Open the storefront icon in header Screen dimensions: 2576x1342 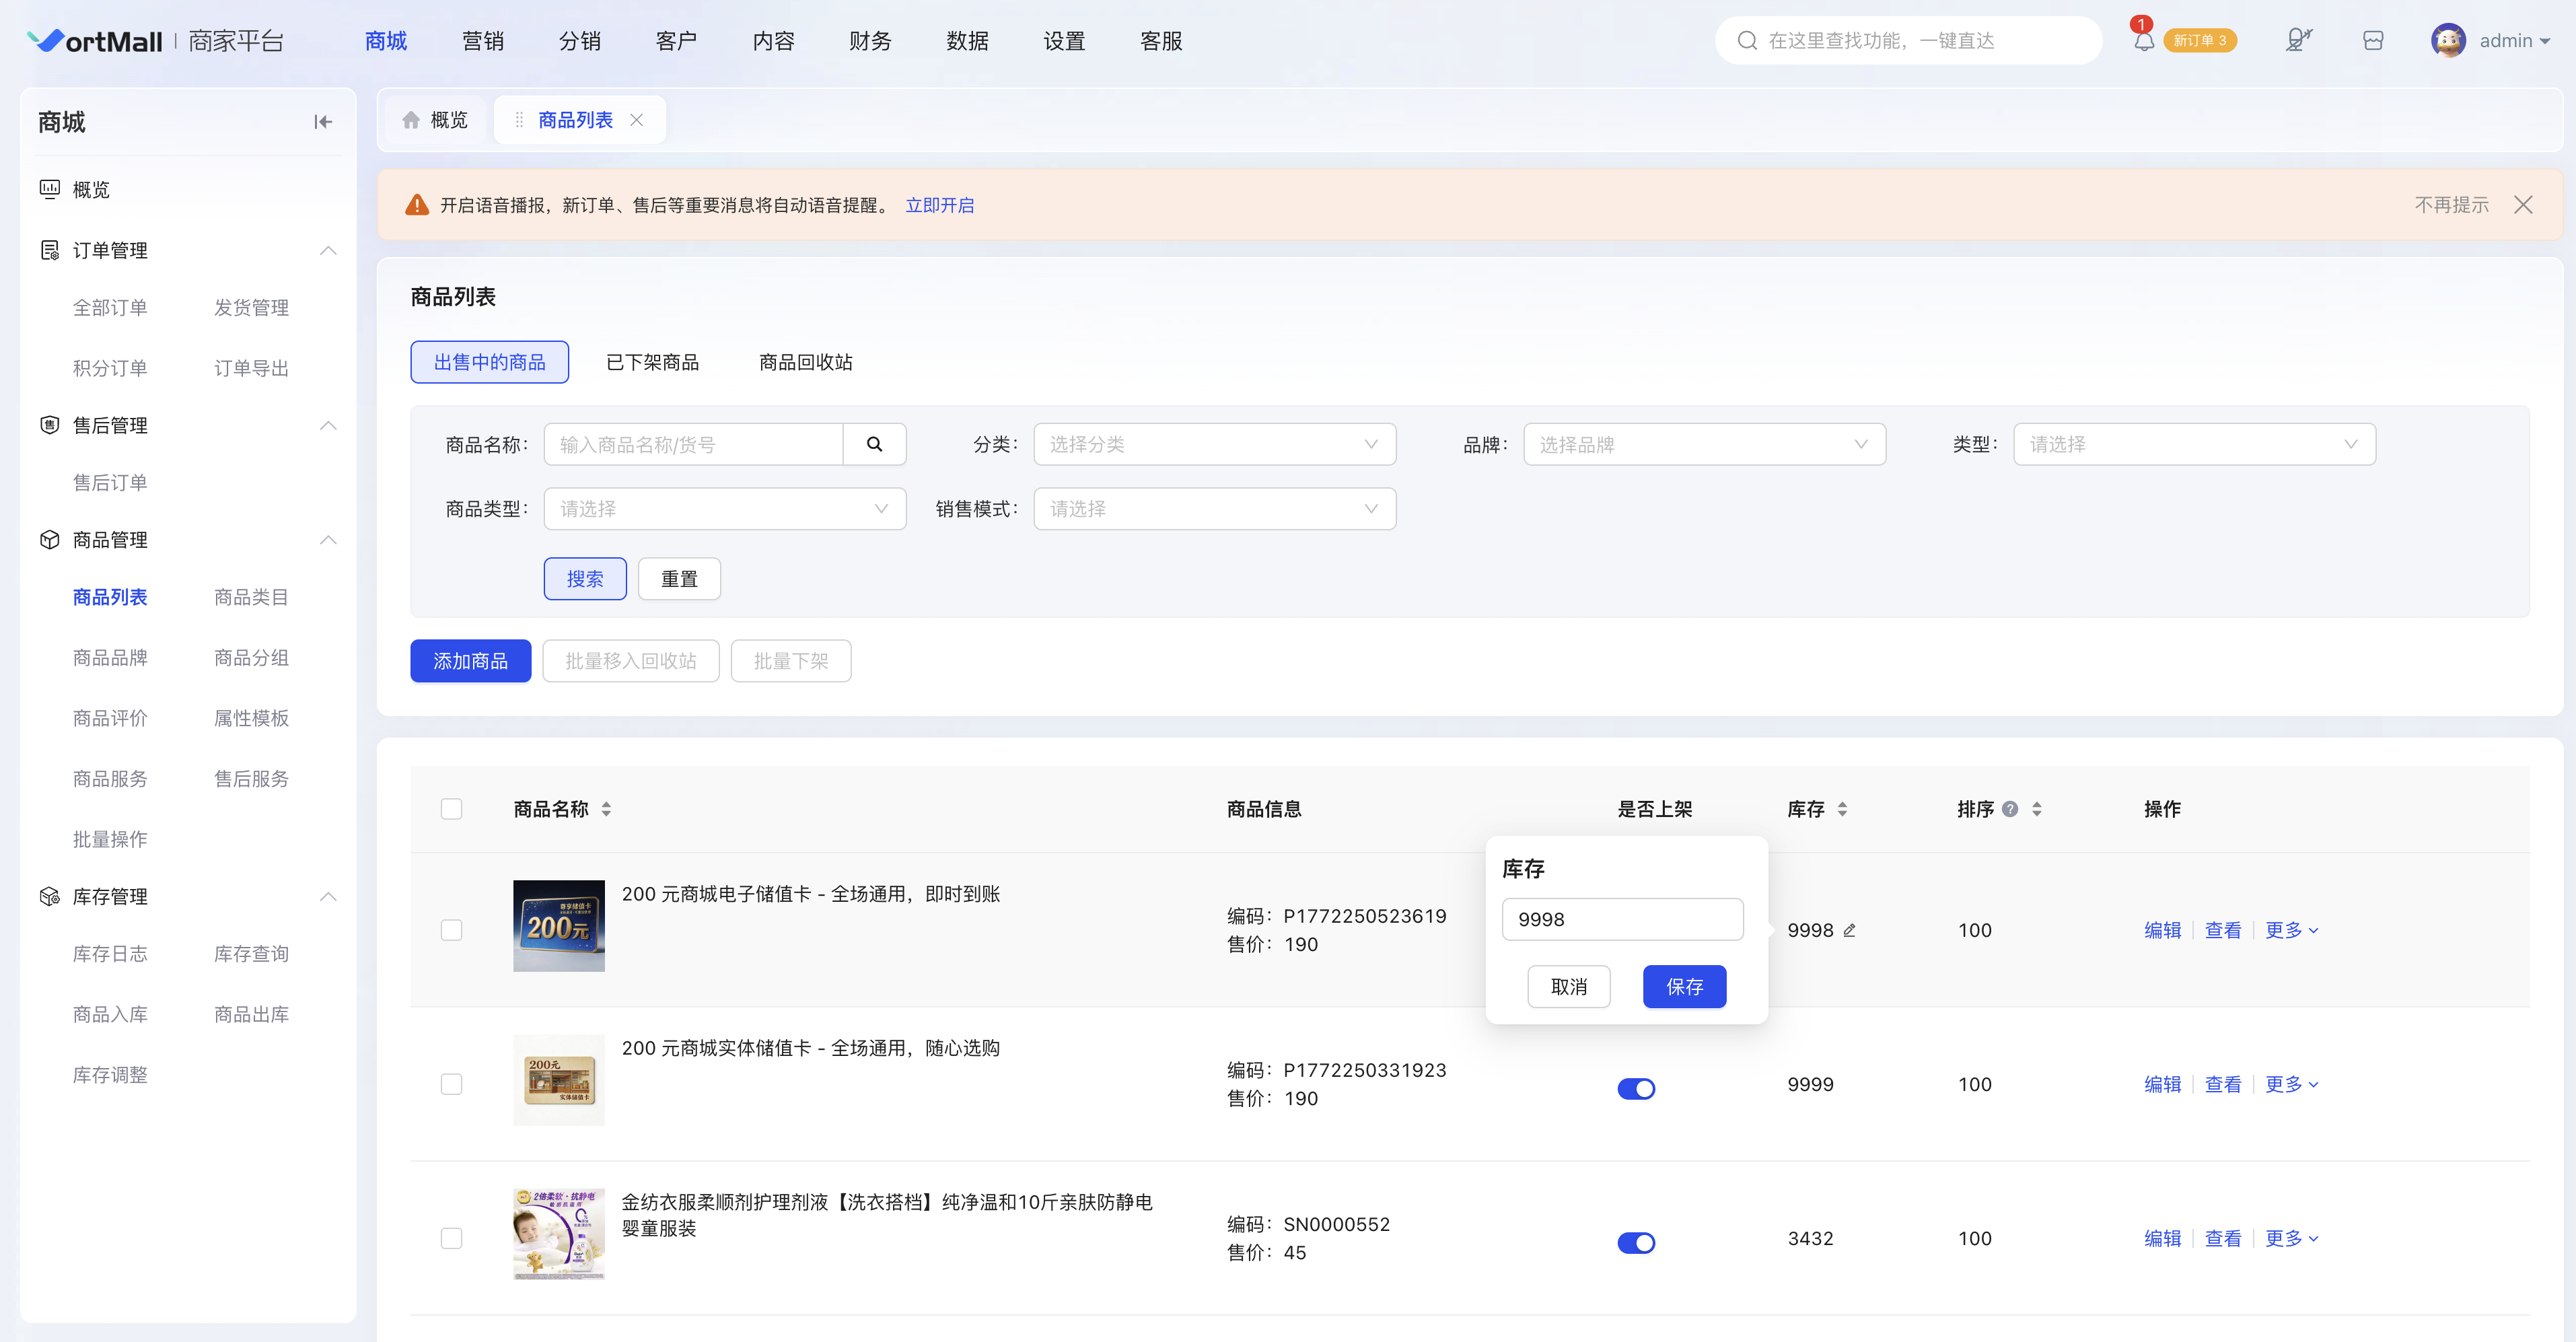tap(2373, 40)
